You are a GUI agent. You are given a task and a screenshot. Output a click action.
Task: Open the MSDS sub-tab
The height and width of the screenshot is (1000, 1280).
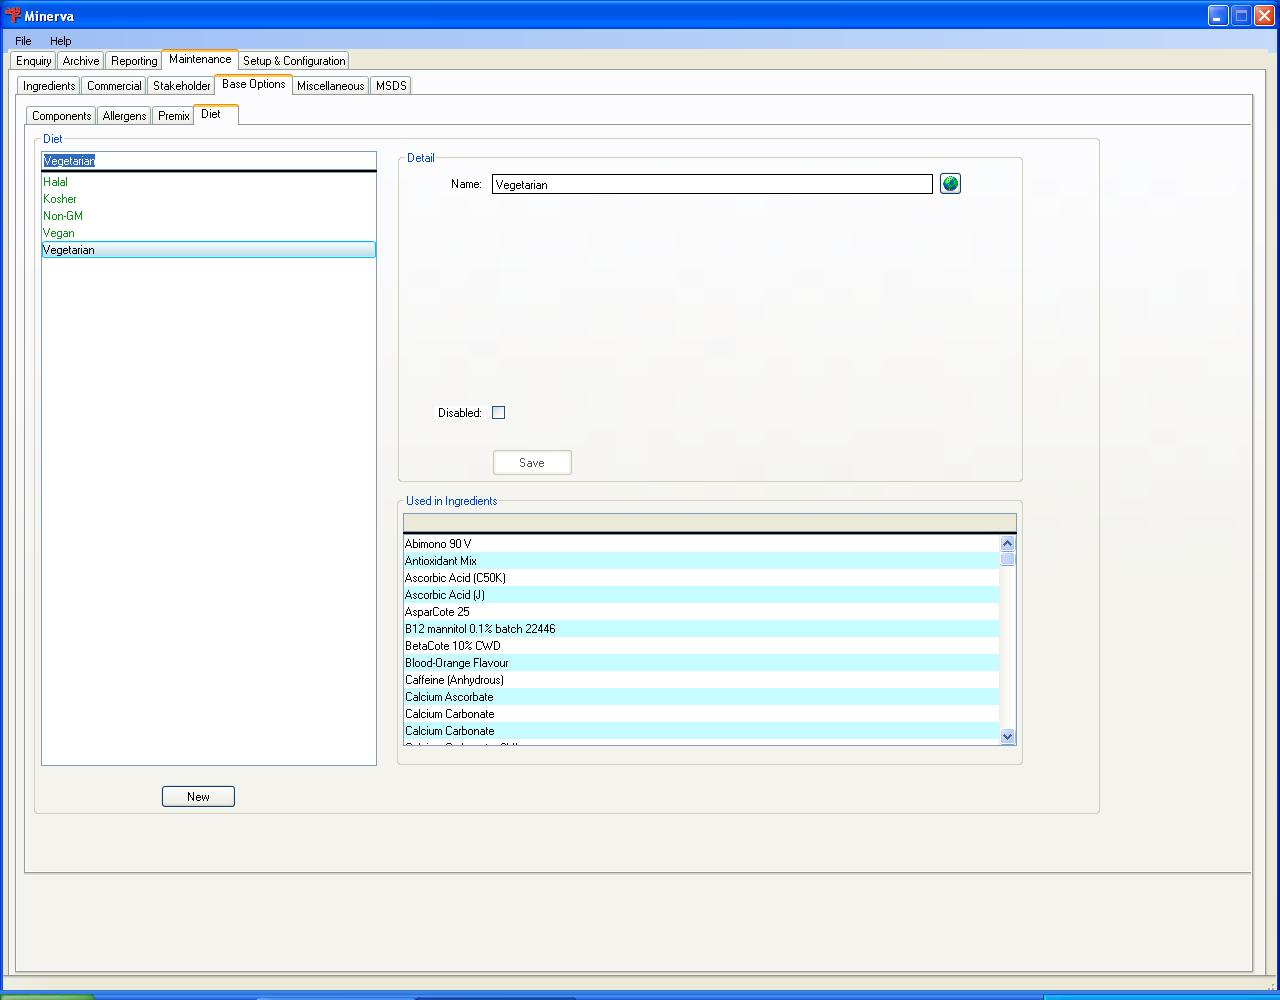point(391,86)
